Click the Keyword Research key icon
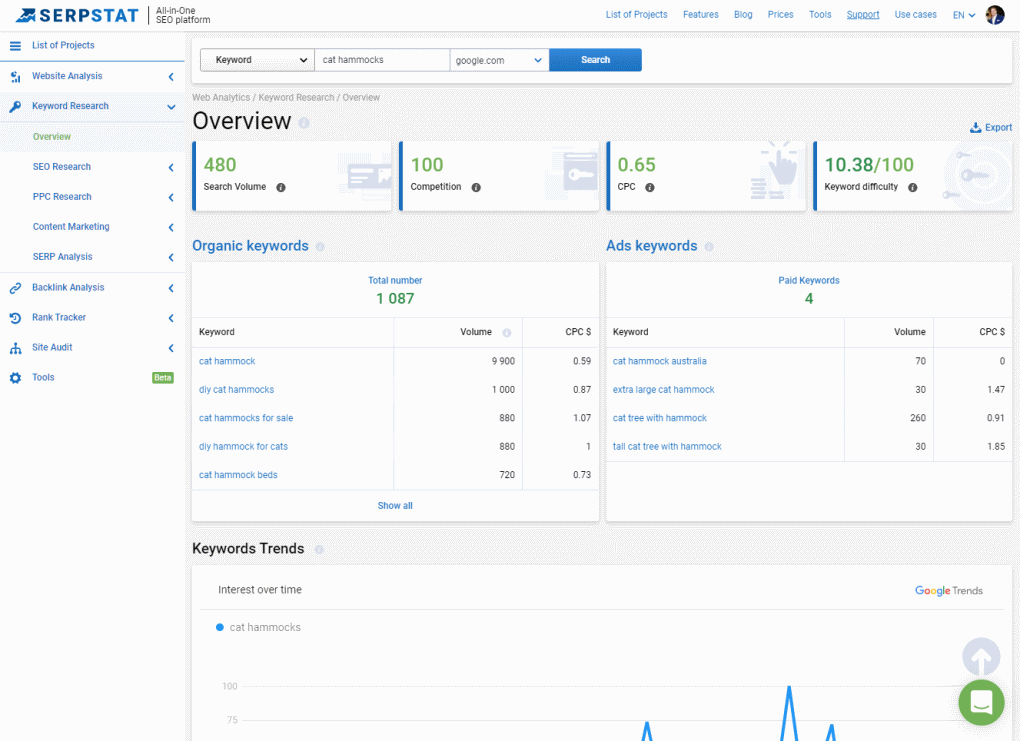This screenshot has height=741, width=1020. coord(15,107)
